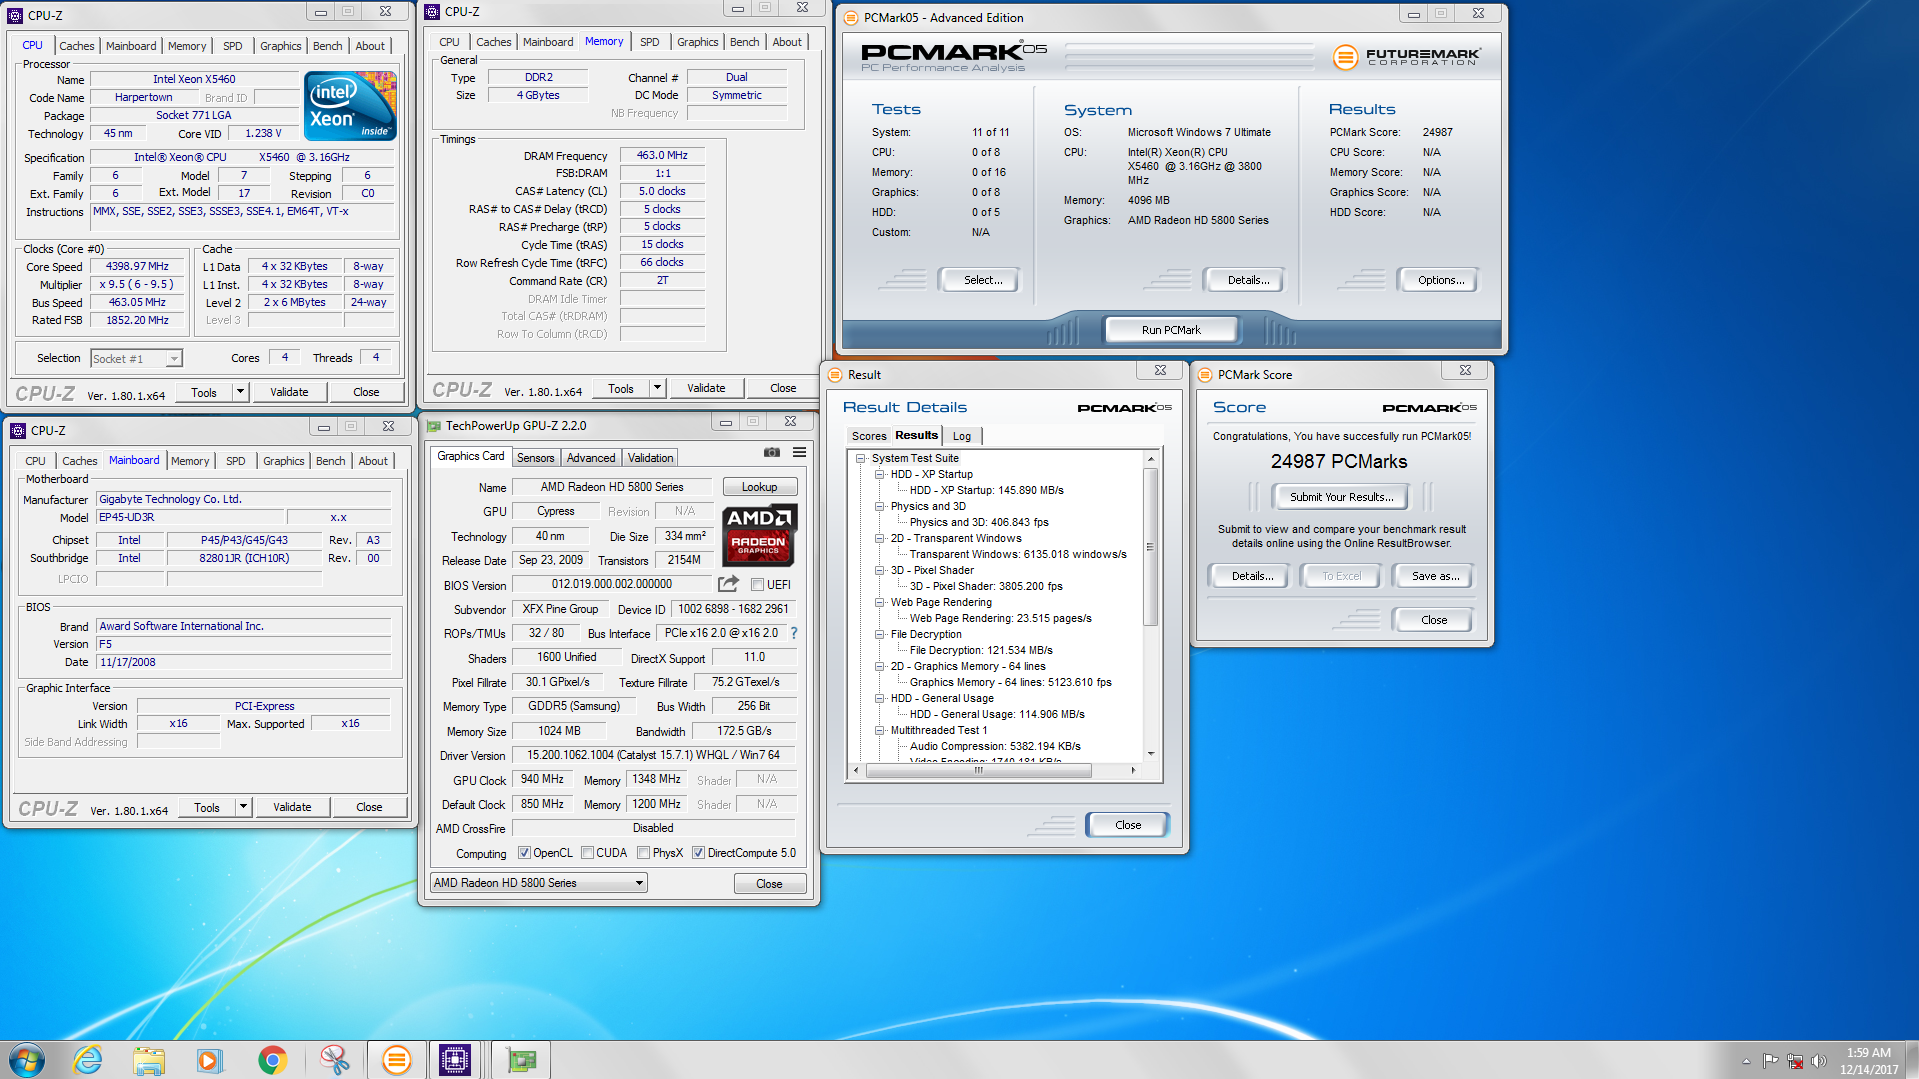This screenshot has height=1079, width=1919.
Task: Click the clock in system tray
Action: [1868, 1060]
